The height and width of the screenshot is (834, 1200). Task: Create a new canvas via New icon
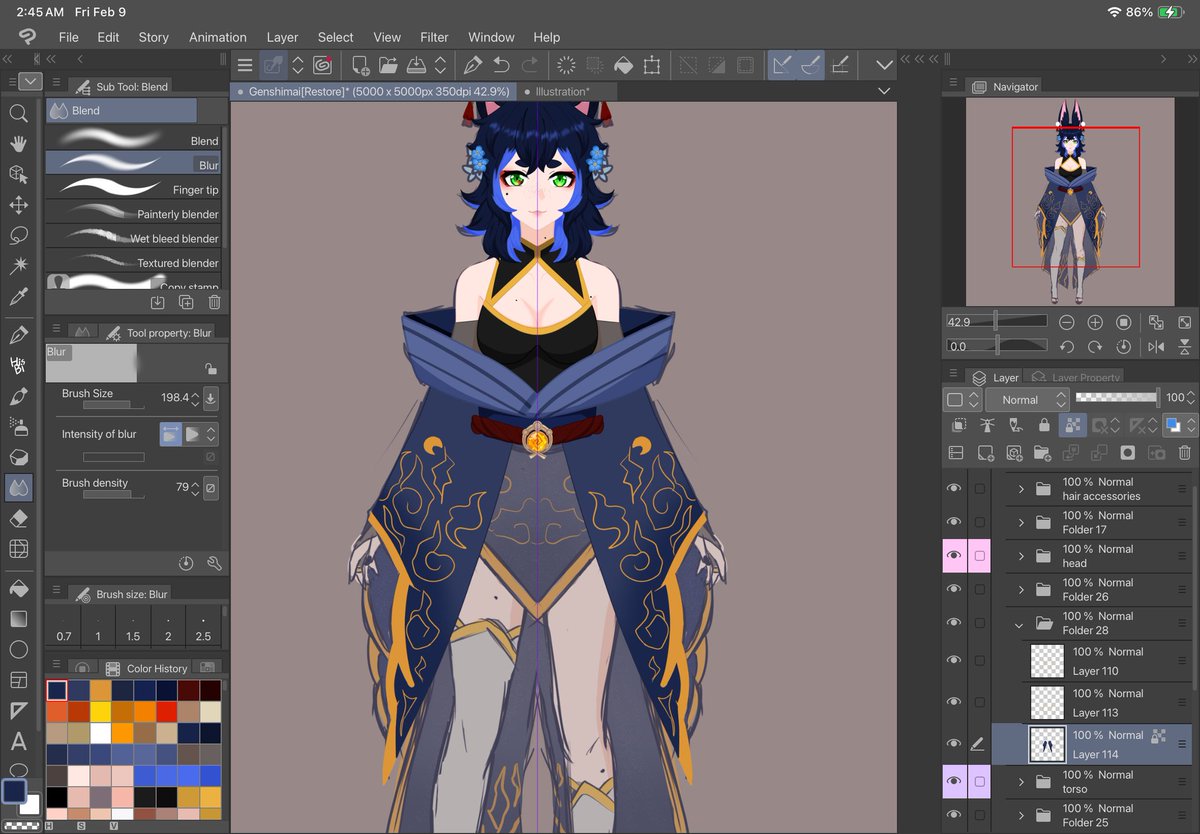pyautogui.click(x=360, y=66)
